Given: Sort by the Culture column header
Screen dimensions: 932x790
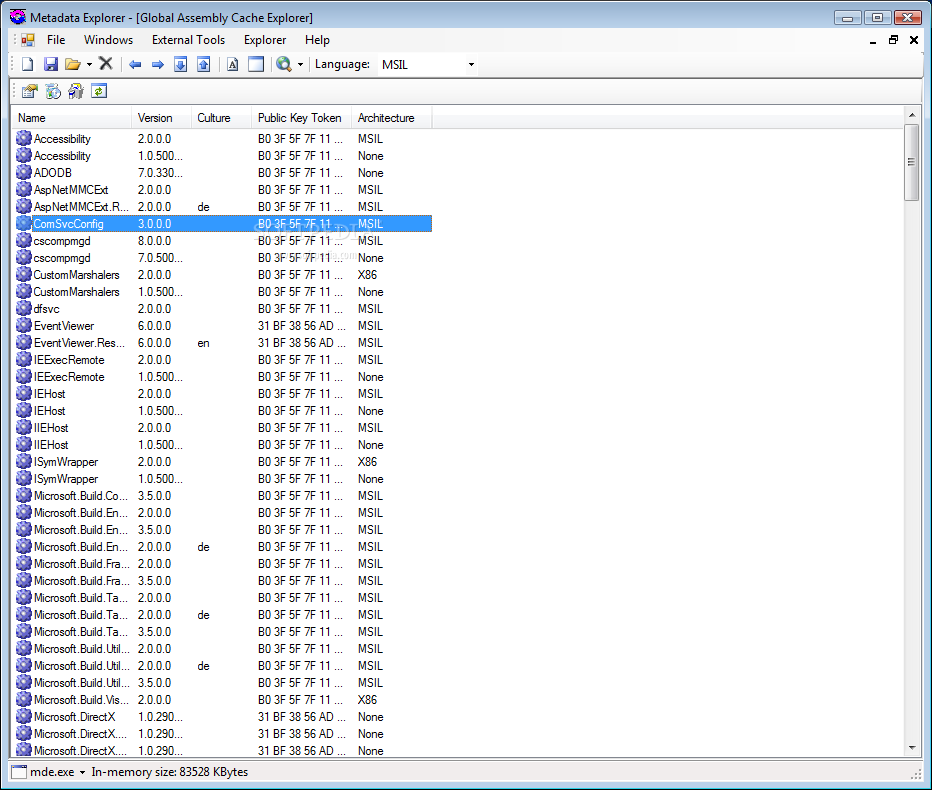Looking at the screenshot, I should click(221, 118).
